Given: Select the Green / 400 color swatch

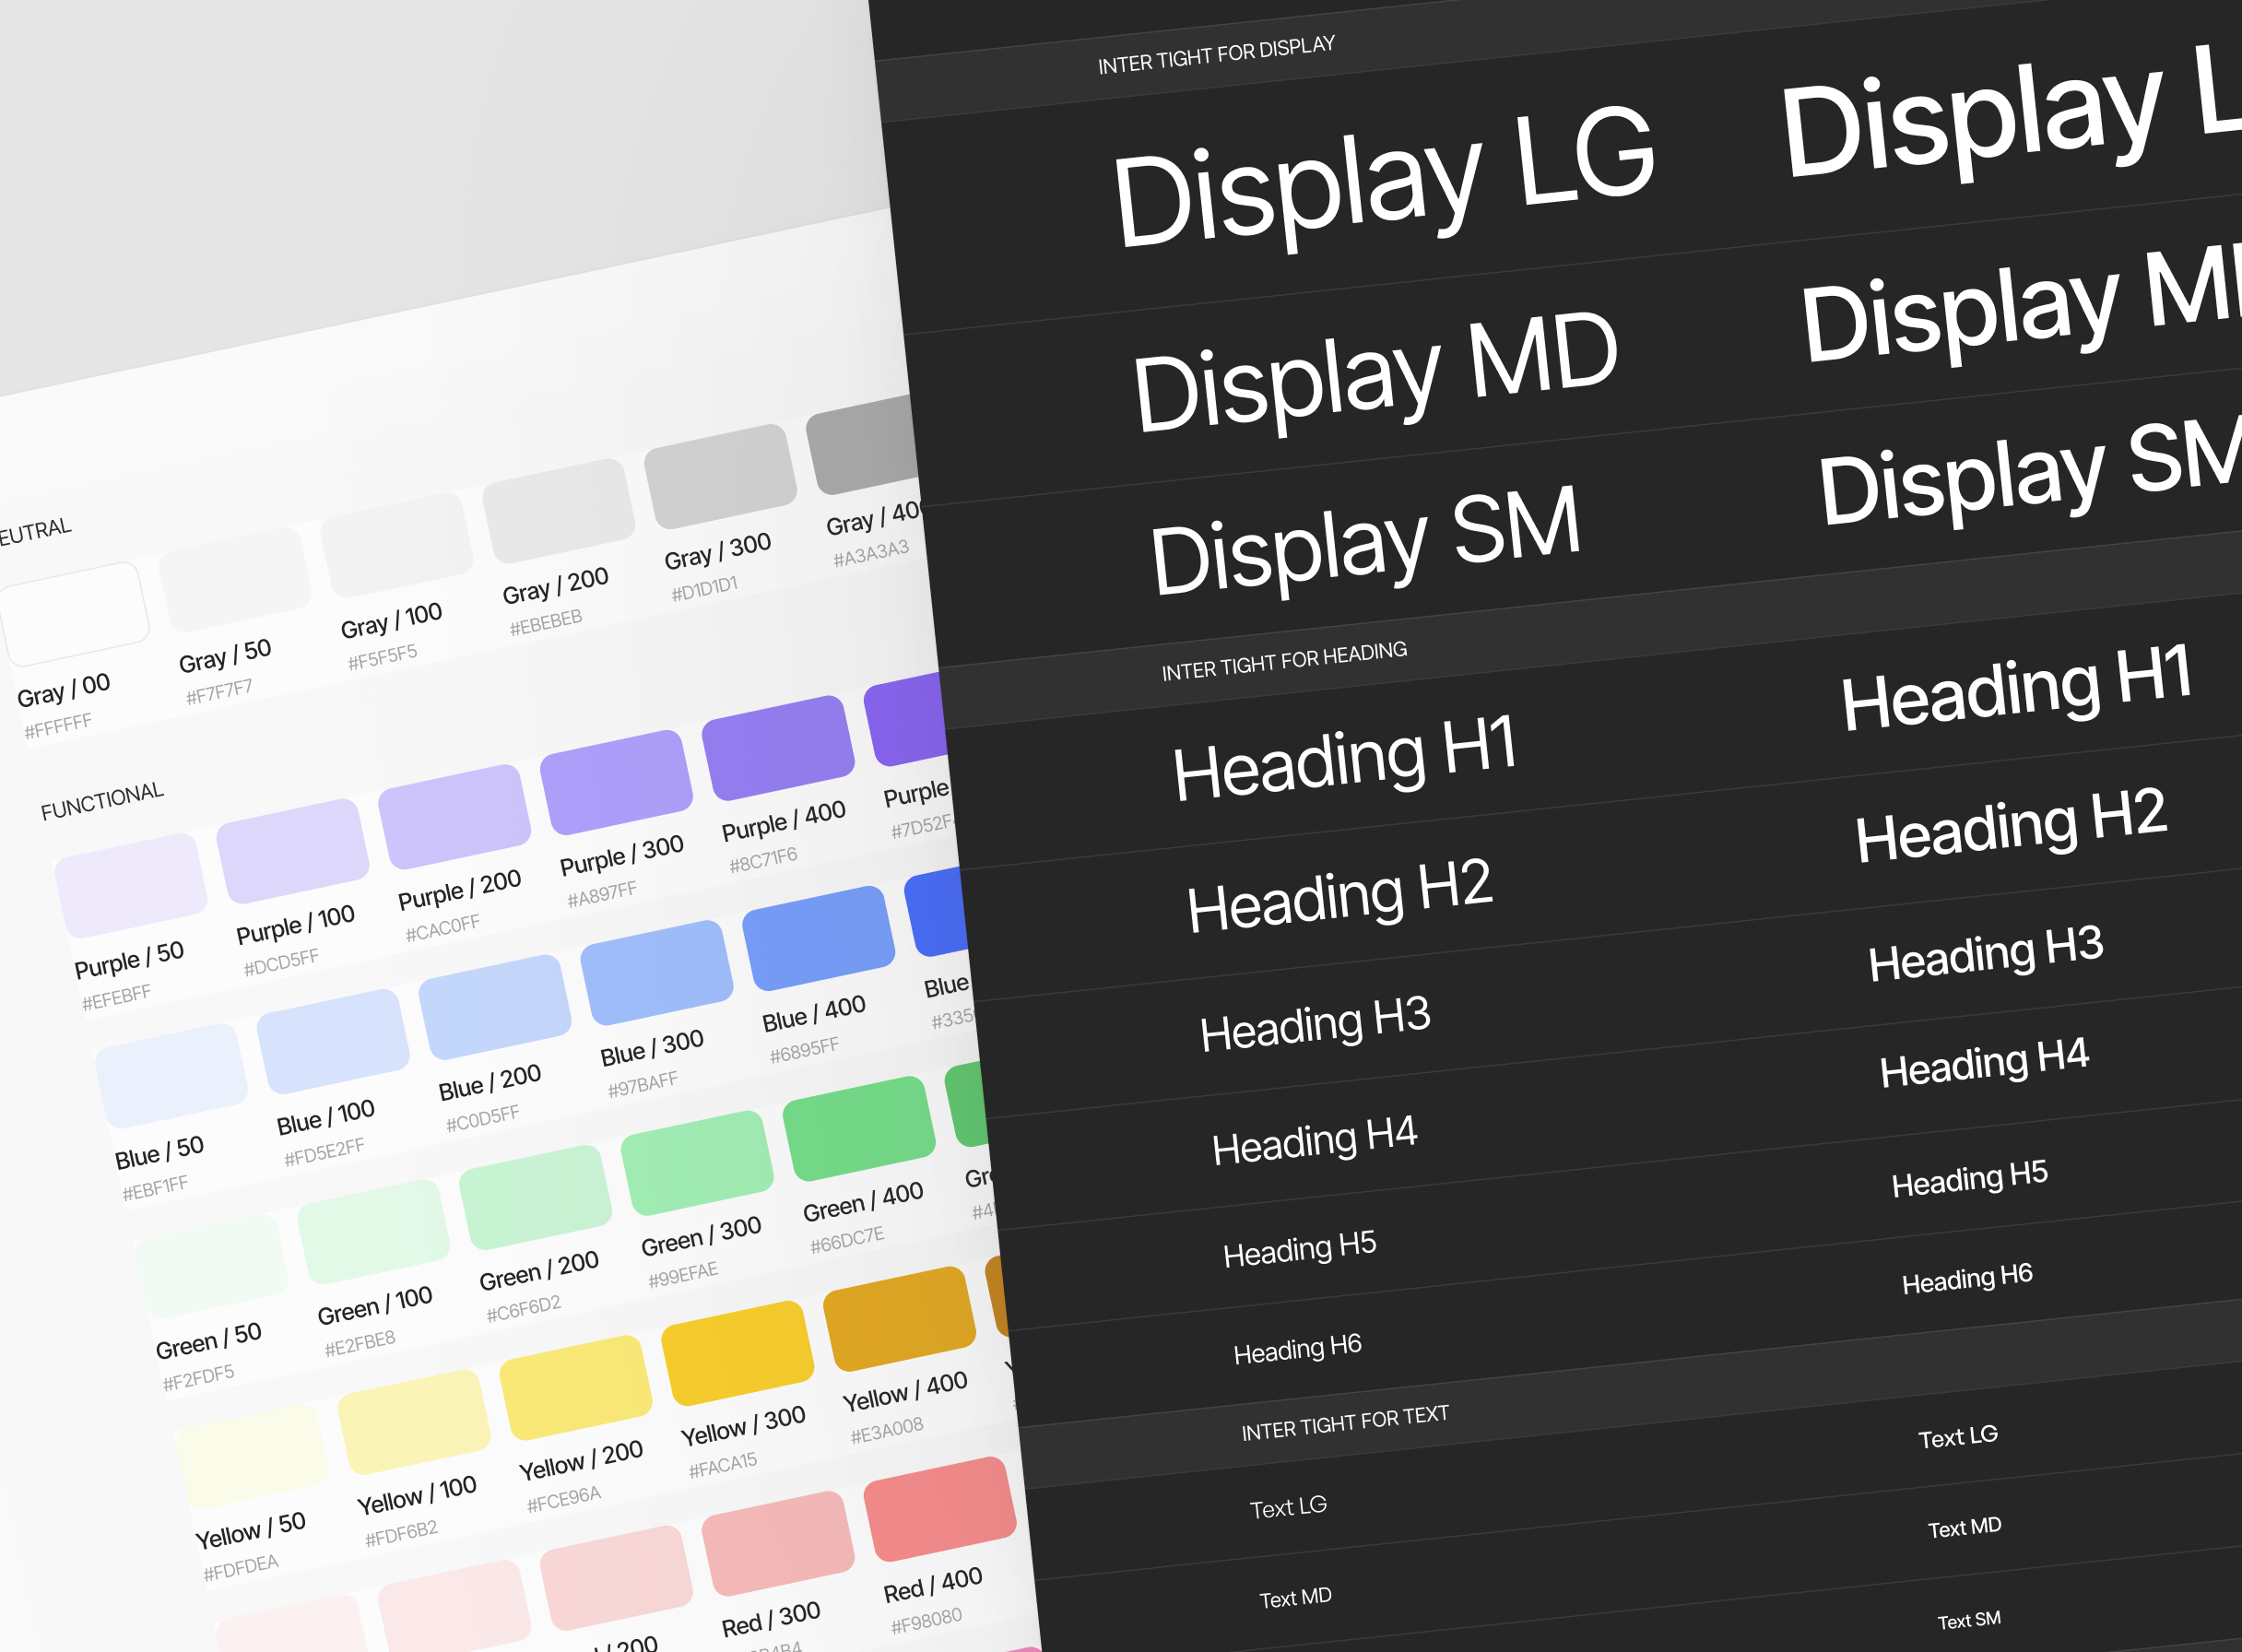Looking at the screenshot, I should pos(859,1129).
